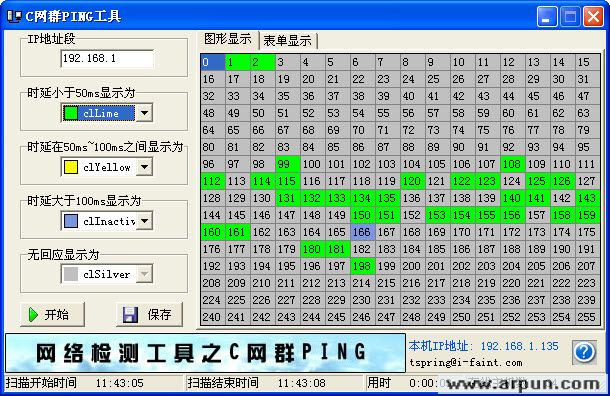Select green grid cell 141
Screen dimensions: 610x396
pyautogui.click(x=538, y=198)
